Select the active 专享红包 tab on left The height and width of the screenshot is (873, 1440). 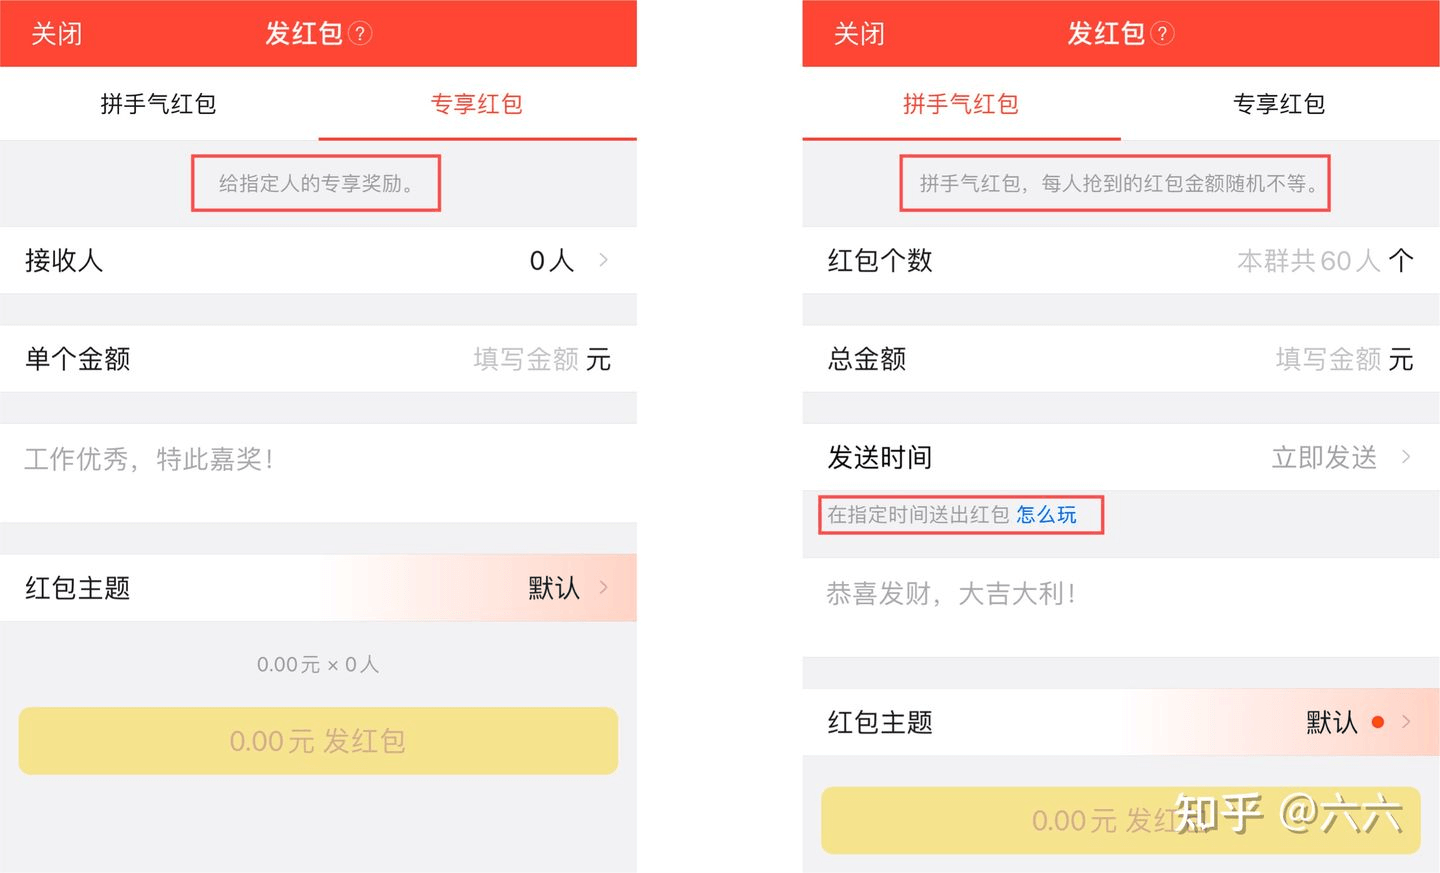click(x=477, y=104)
